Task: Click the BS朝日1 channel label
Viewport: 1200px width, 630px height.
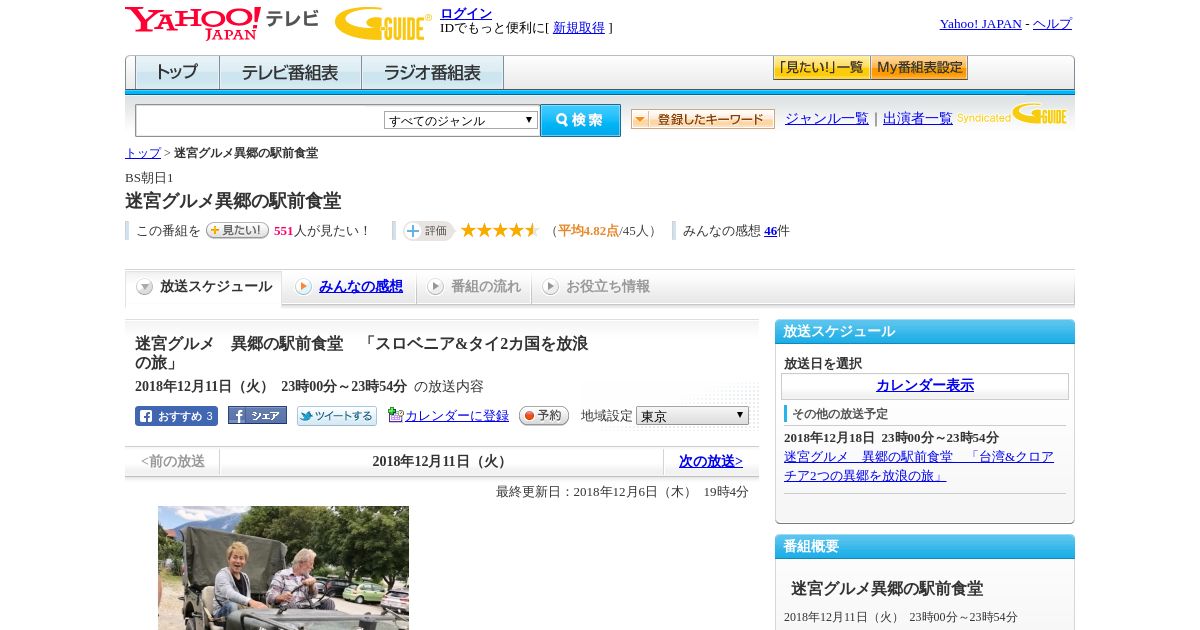Action: (x=149, y=178)
